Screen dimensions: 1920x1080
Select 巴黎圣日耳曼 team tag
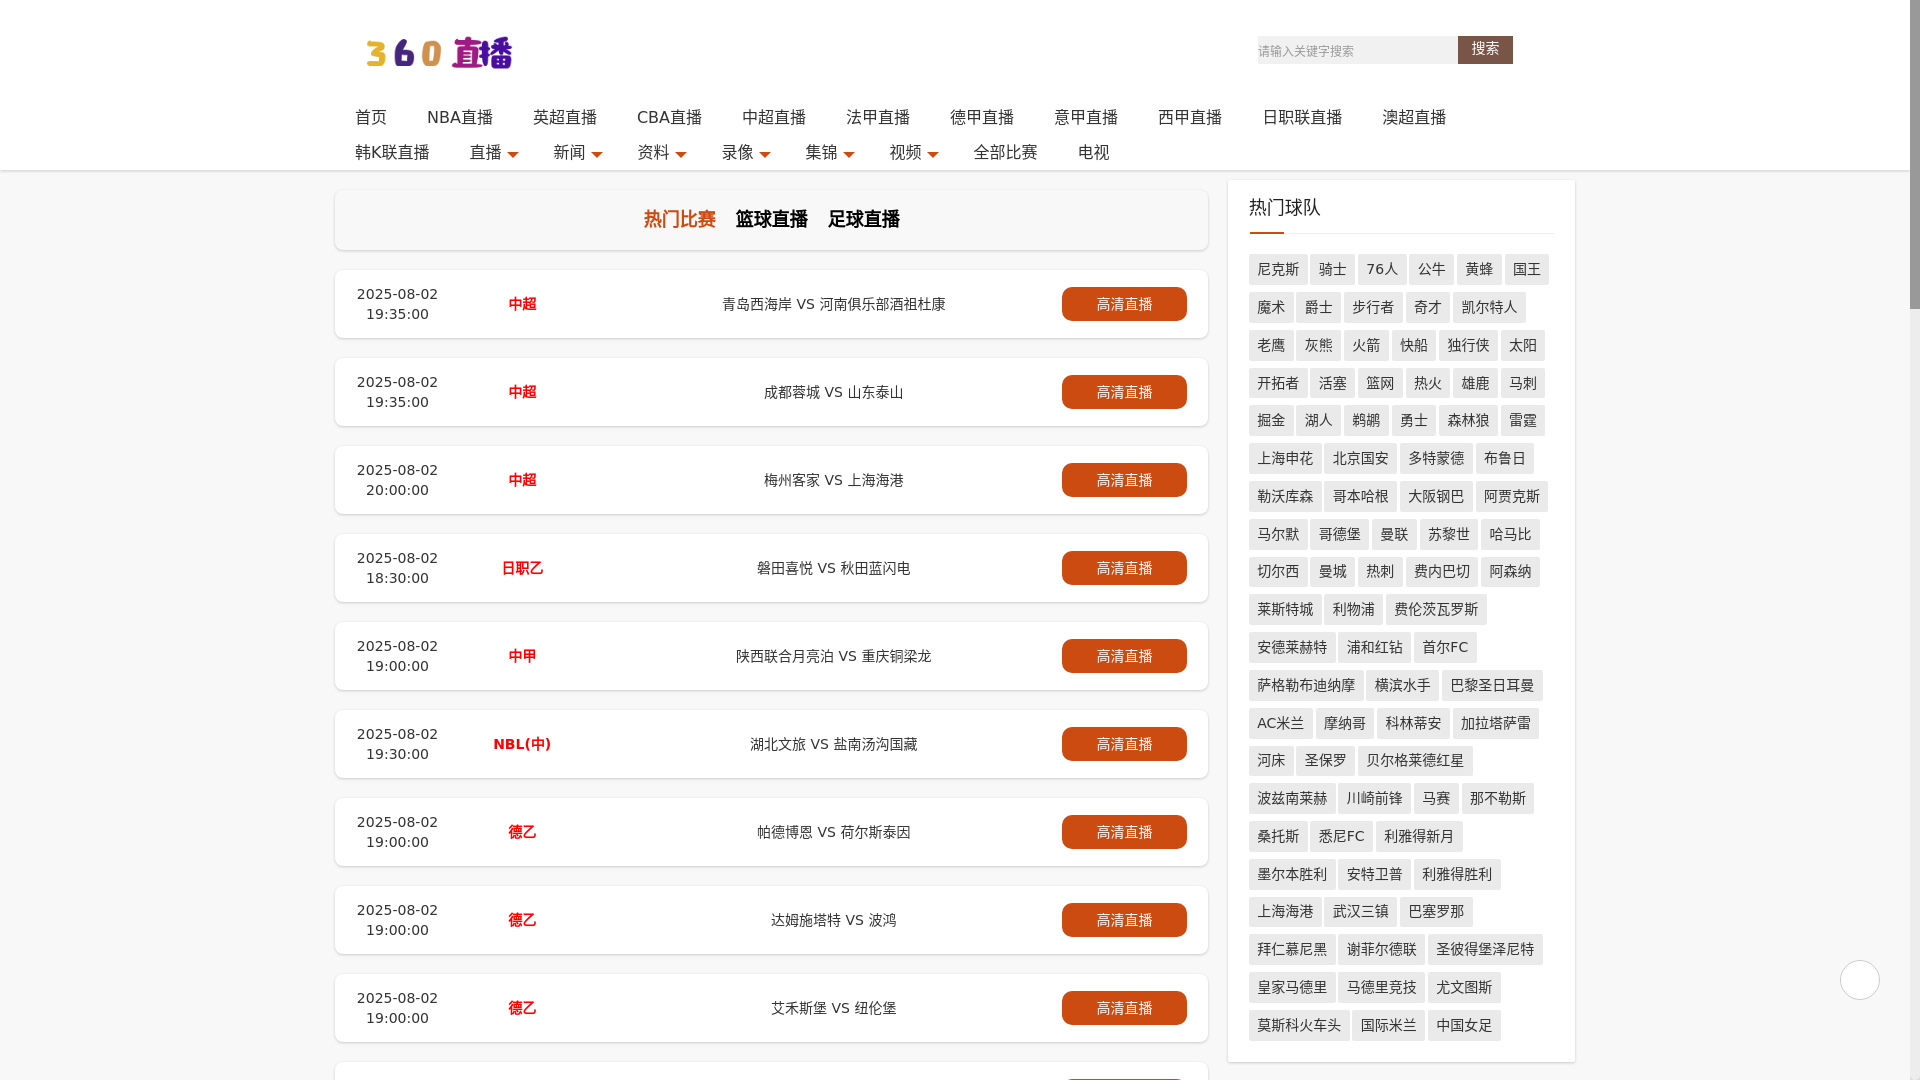[x=1492, y=685]
